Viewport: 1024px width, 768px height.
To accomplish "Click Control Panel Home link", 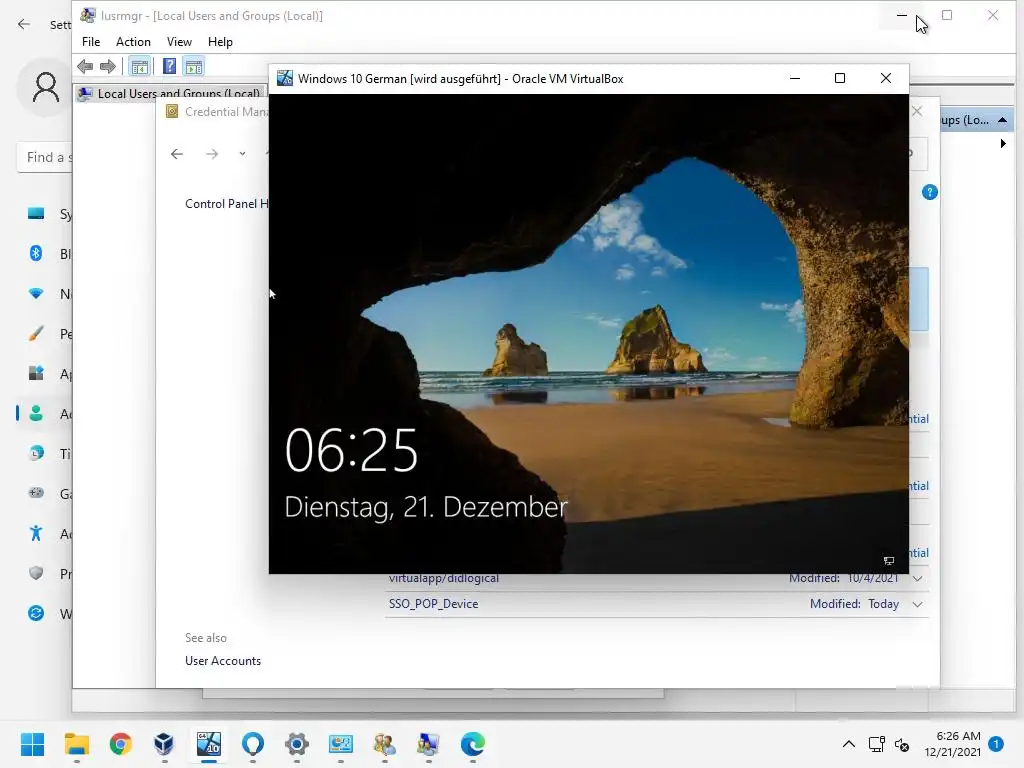I will pyautogui.click(x=226, y=204).
